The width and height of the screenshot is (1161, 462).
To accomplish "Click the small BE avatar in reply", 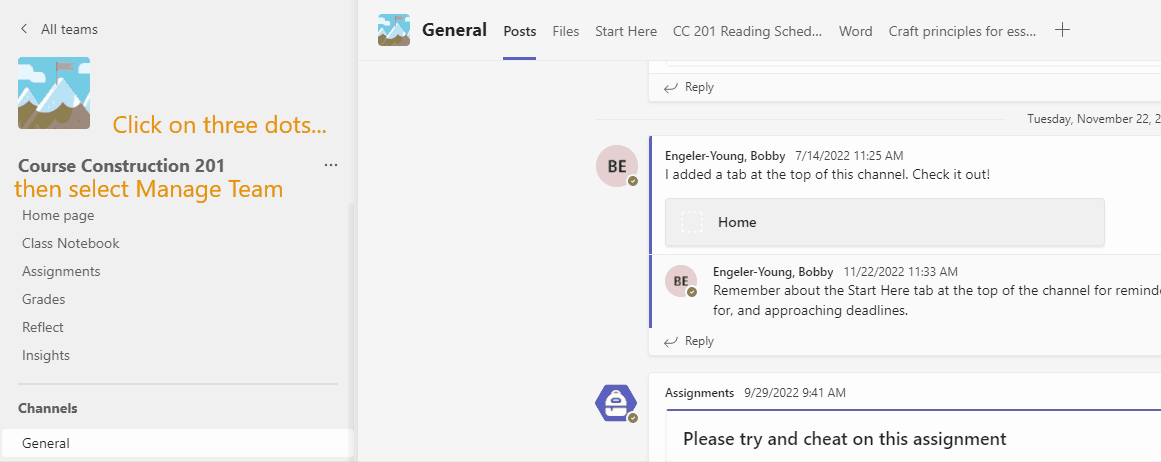I will [x=681, y=282].
